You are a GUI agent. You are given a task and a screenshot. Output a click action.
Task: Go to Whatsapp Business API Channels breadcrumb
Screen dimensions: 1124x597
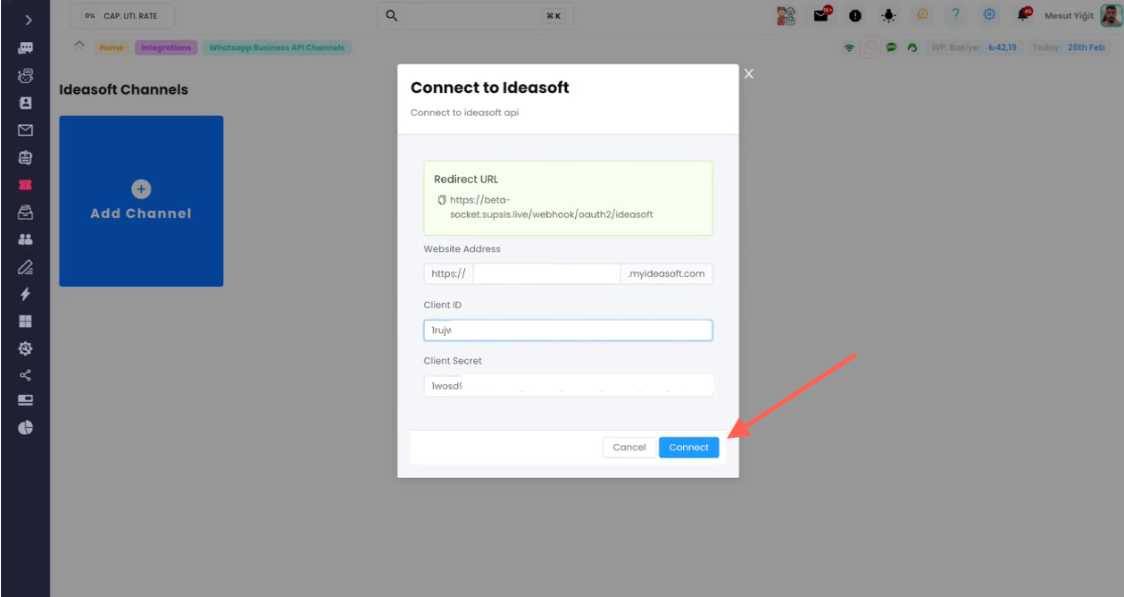click(277, 47)
